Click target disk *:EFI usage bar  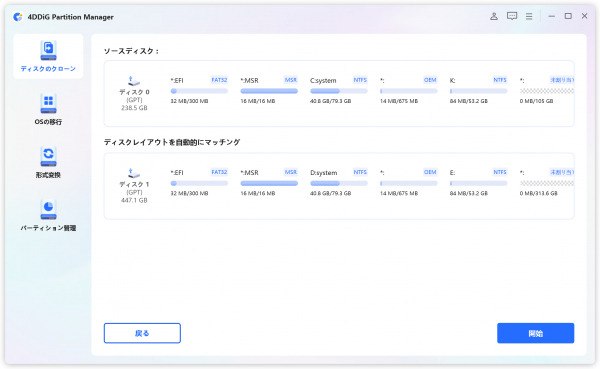coord(199,183)
